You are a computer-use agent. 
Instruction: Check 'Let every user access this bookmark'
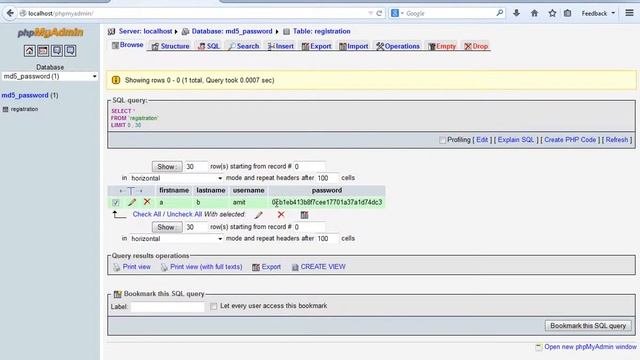pos(213,306)
